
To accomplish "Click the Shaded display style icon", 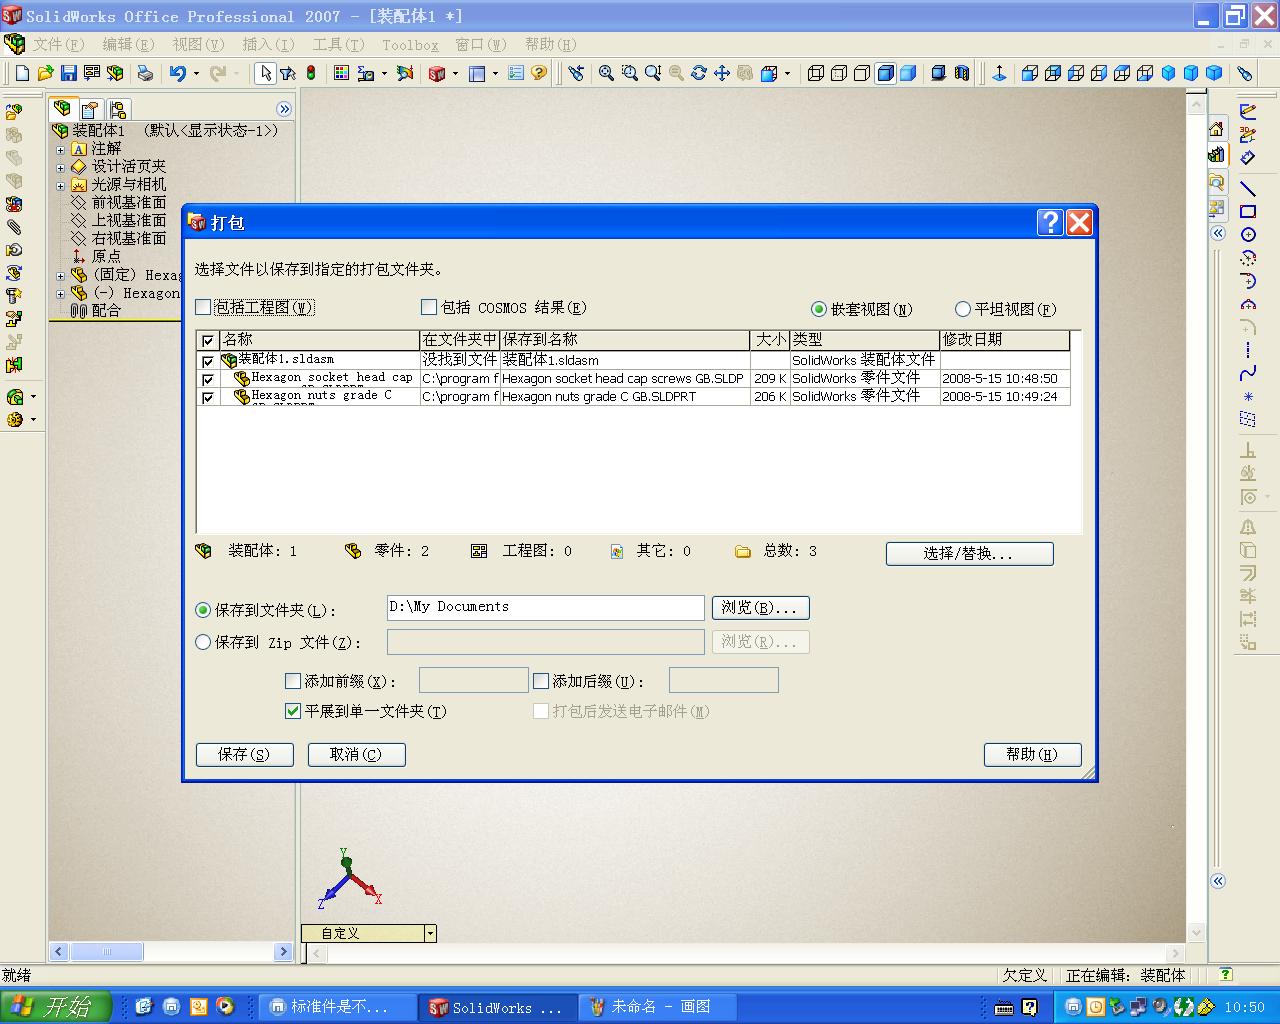I will (x=908, y=73).
